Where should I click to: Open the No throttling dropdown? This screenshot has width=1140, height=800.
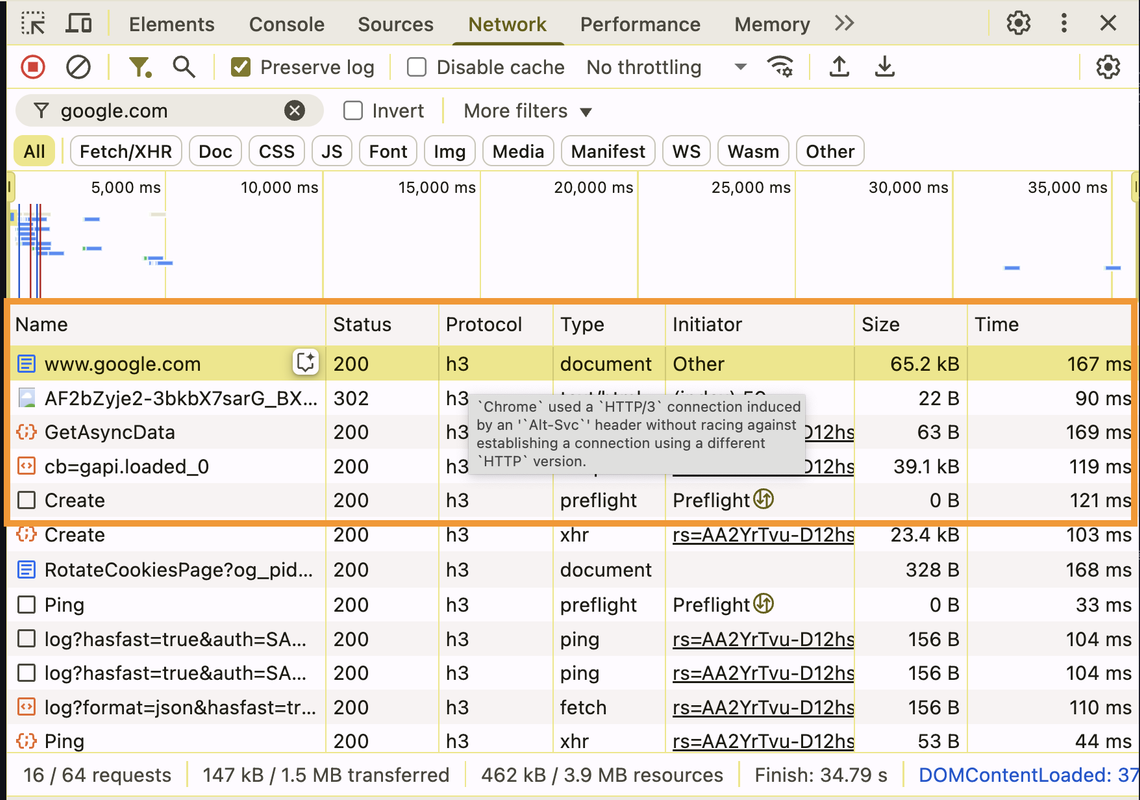[x=666, y=67]
